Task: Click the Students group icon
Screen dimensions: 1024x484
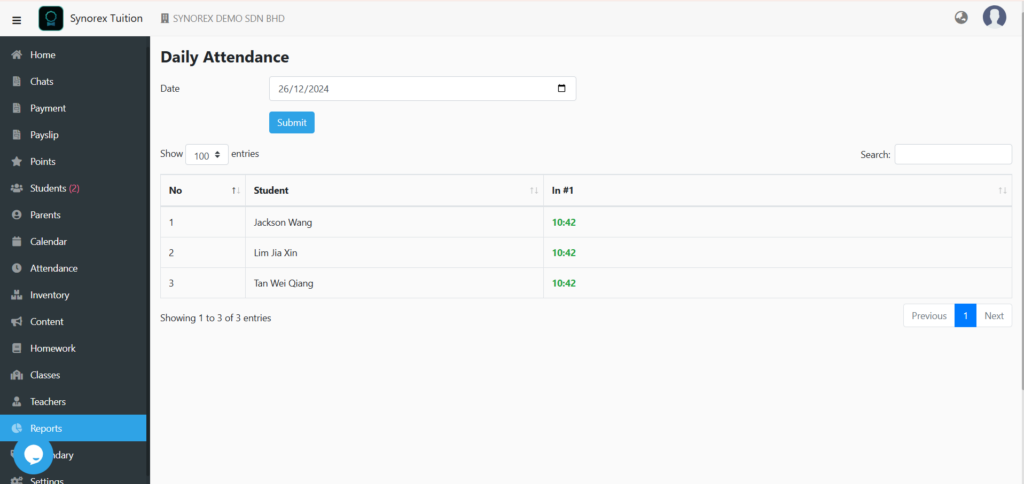Action: pyautogui.click(x=18, y=188)
